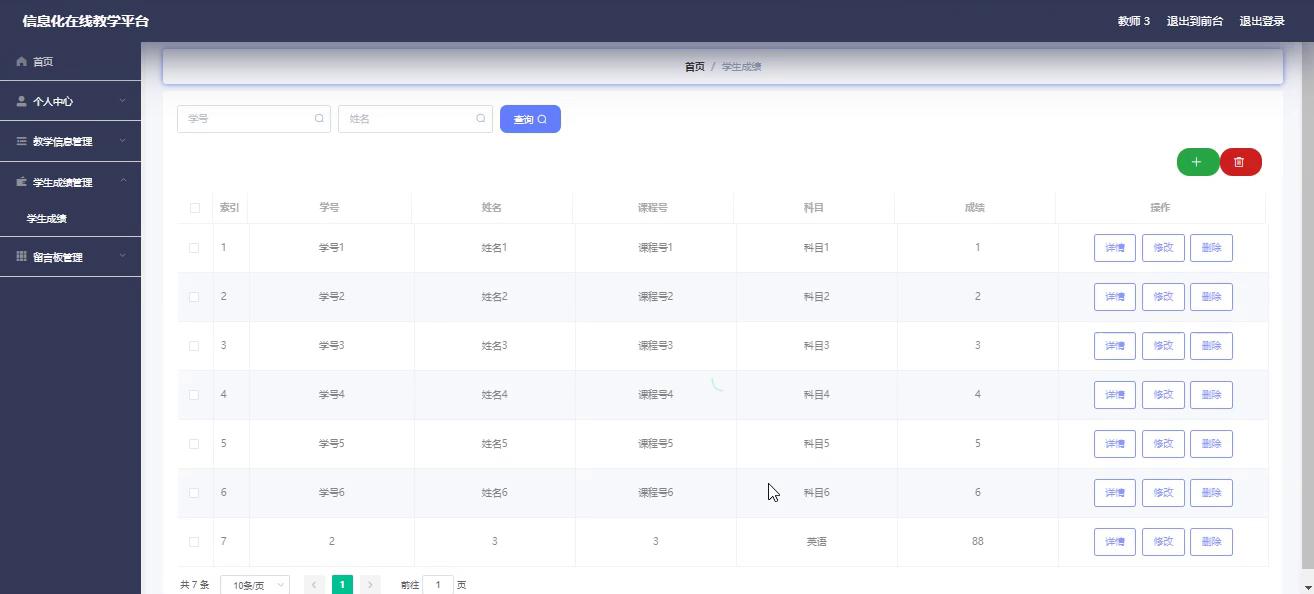This screenshot has height=594, width=1314.
Task: Open the 10 items per page dropdown
Action: (x=254, y=585)
